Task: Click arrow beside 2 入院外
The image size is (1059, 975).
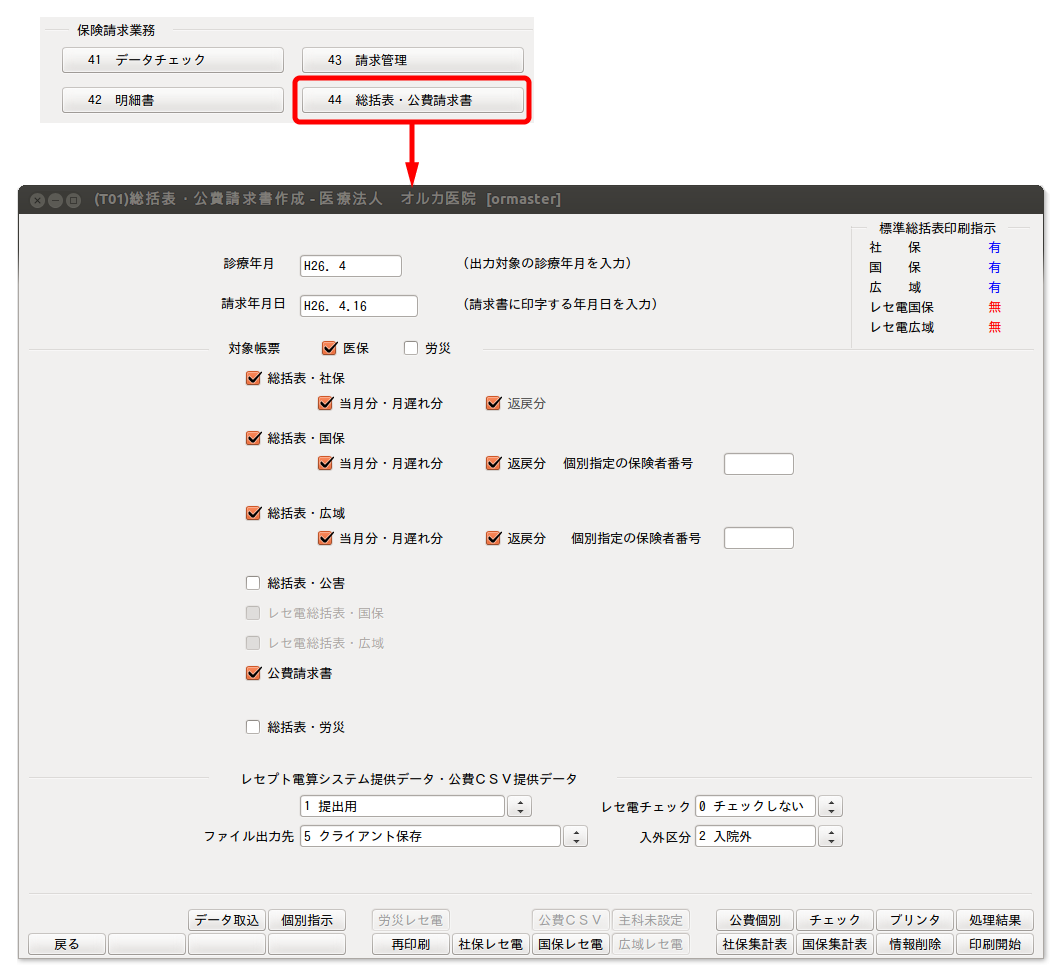Action: [831, 837]
